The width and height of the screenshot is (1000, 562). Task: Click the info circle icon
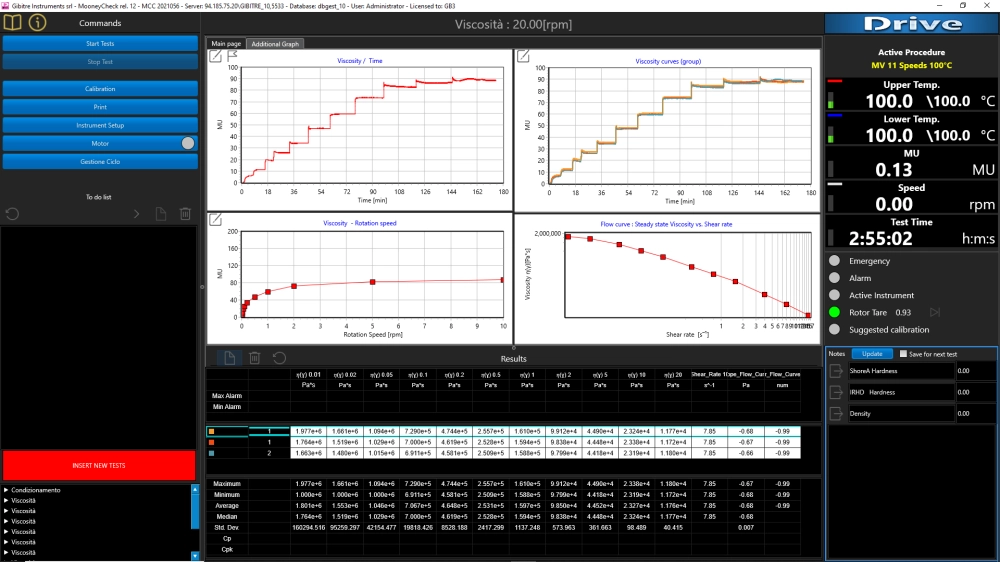[x=38, y=22]
